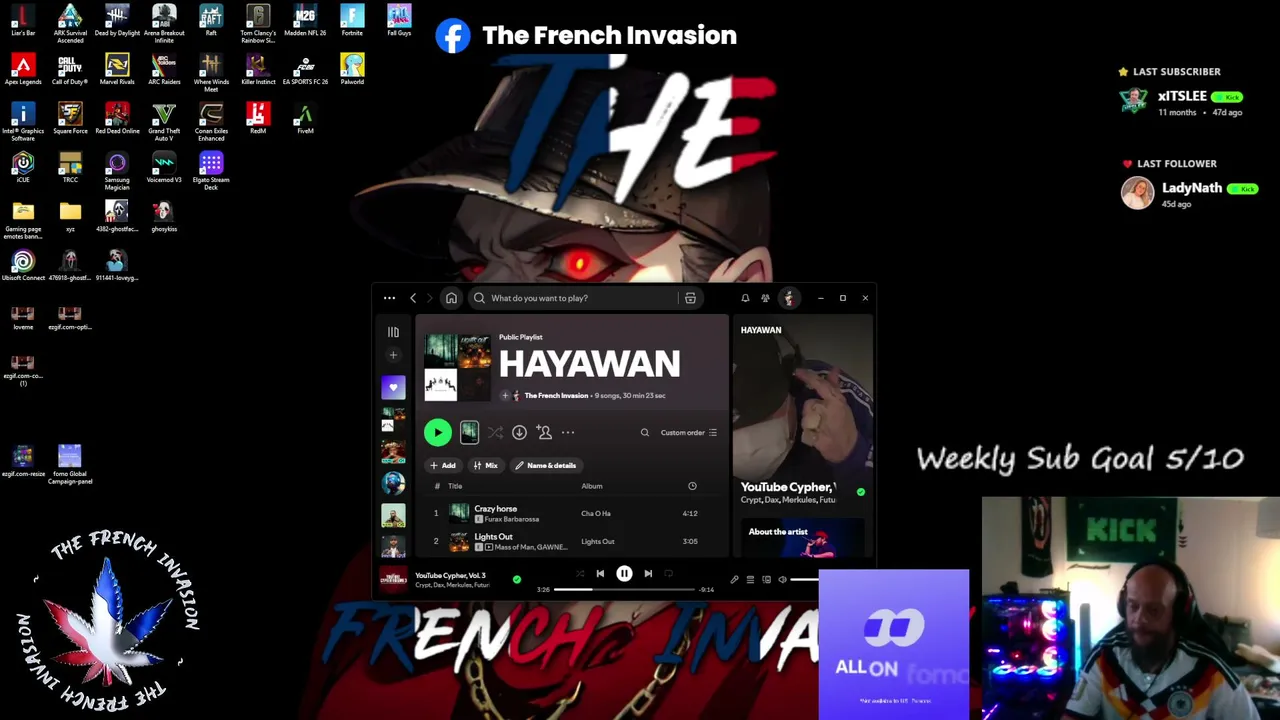
Task: Open more options for HAYAWAN playlist
Action: tap(568, 432)
